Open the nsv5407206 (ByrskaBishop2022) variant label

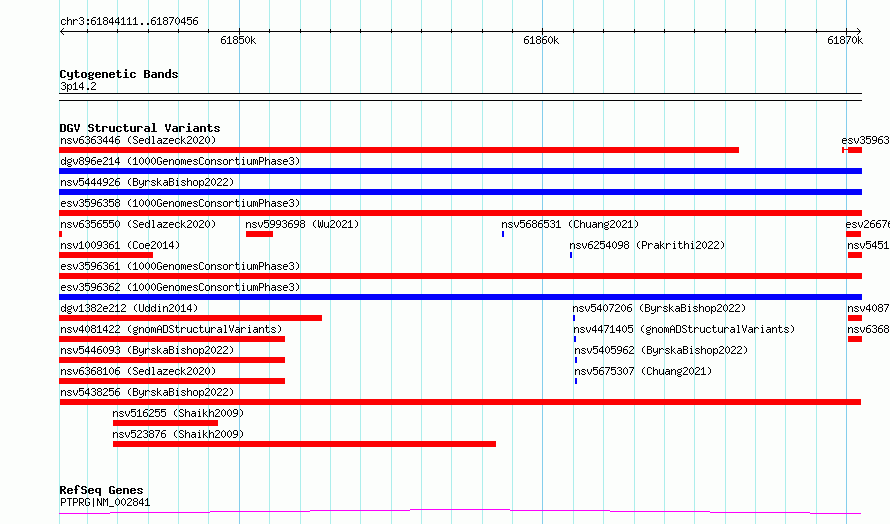tap(660, 308)
